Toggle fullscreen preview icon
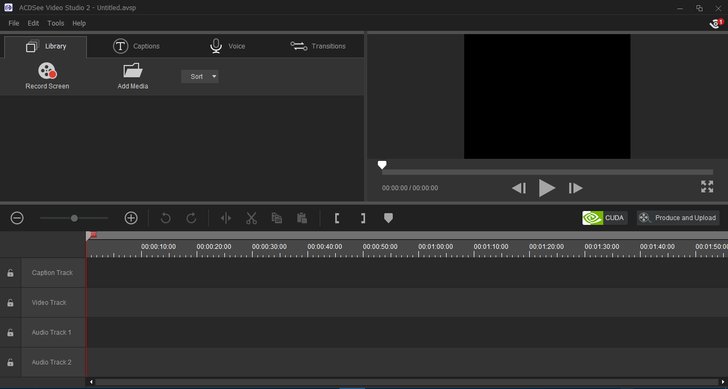This screenshot has height=389, width=728. click(x=707, y=187)
